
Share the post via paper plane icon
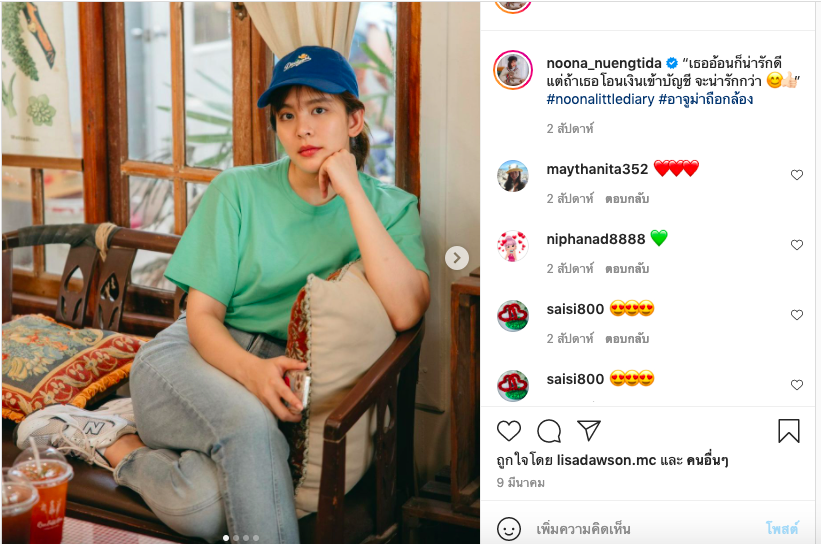(x=589, y=431)
